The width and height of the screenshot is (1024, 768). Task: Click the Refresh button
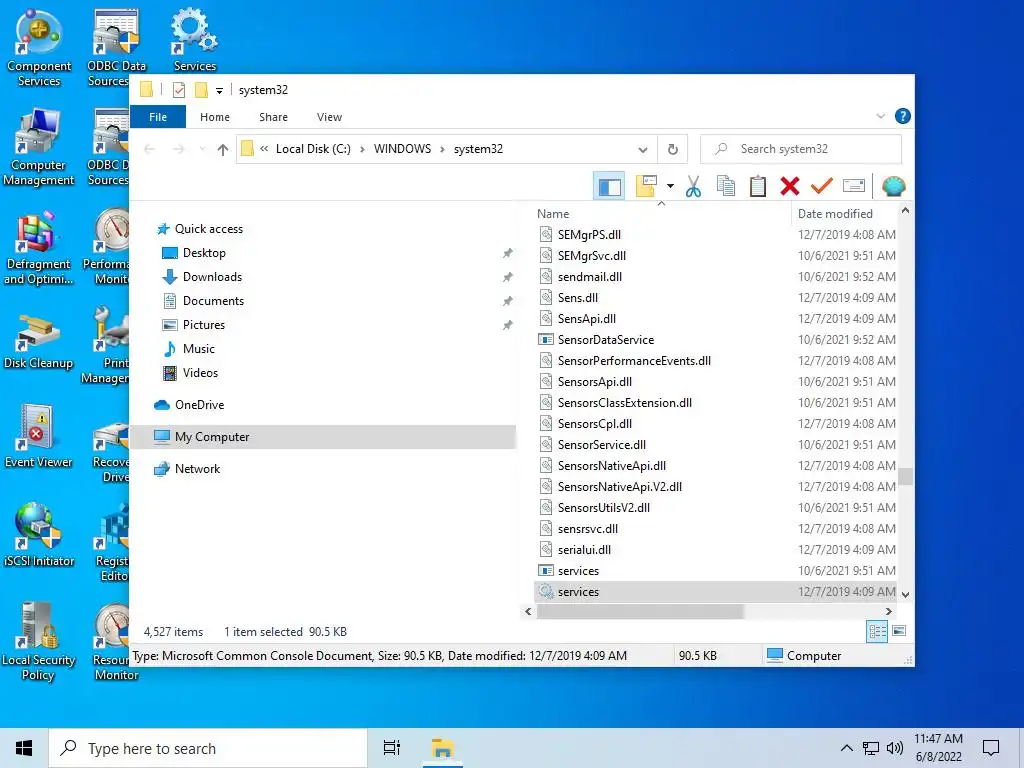tap(673, 150)
